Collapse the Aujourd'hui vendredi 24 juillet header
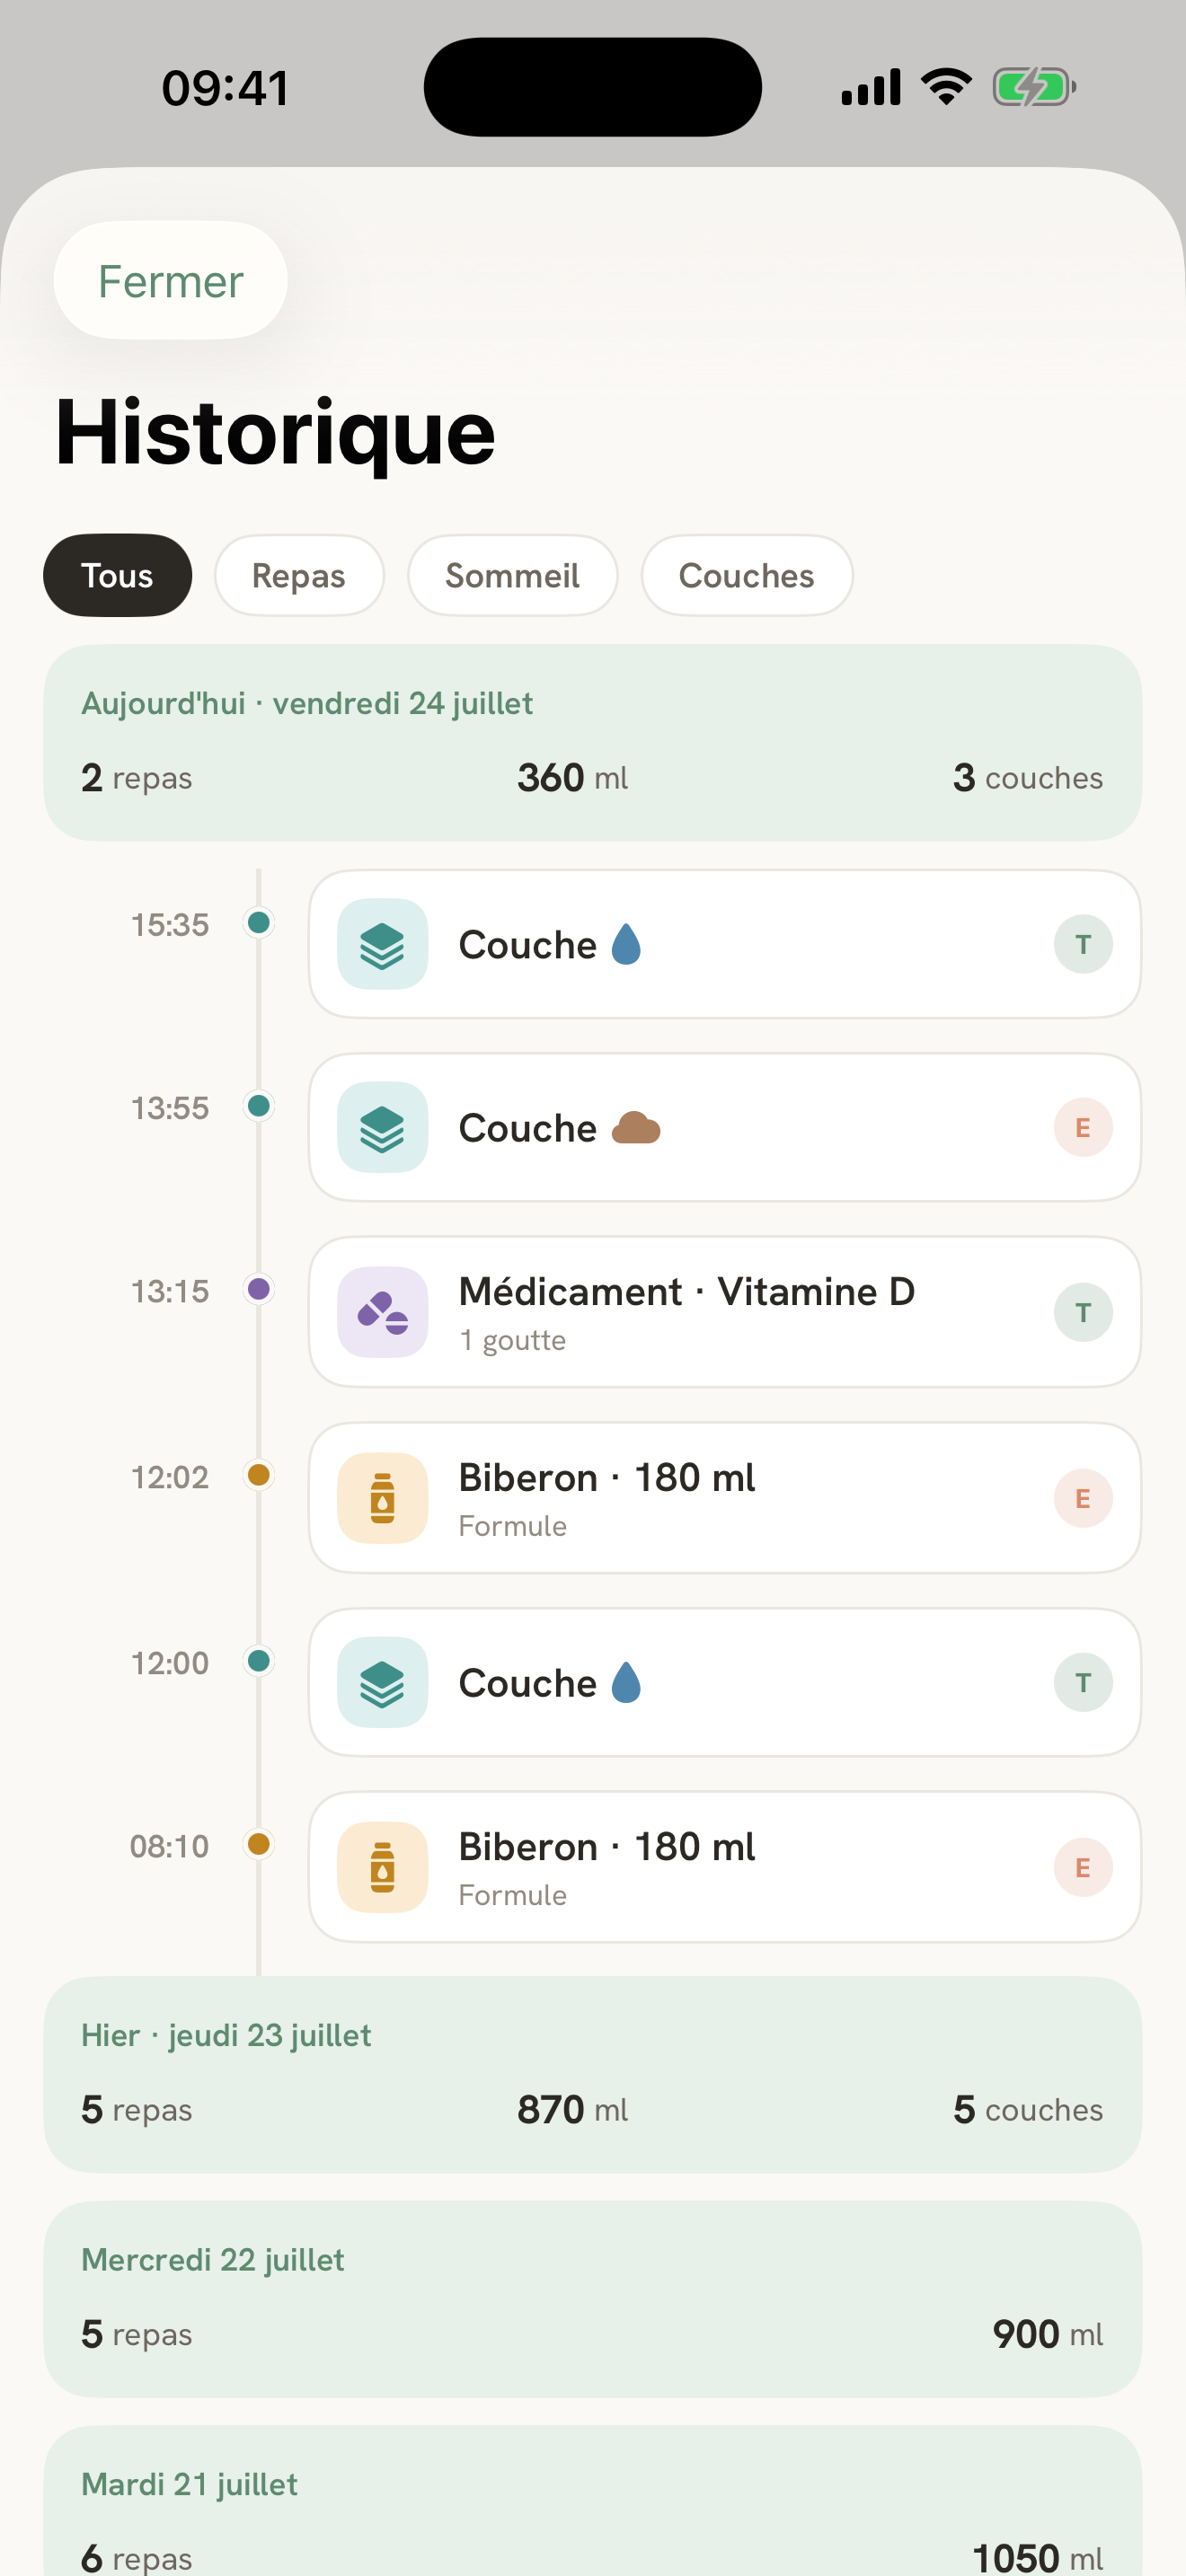 592,742
